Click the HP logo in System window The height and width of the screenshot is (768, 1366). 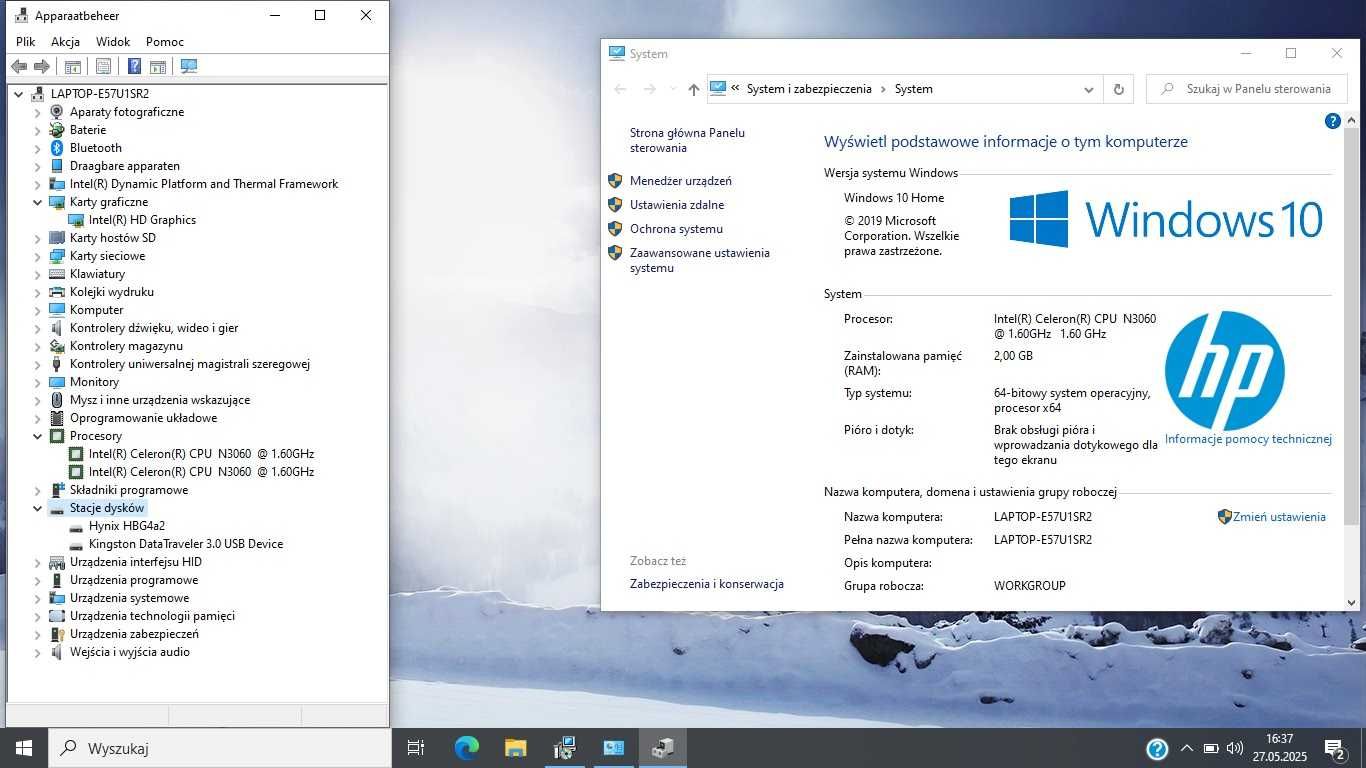(1225, 371)
